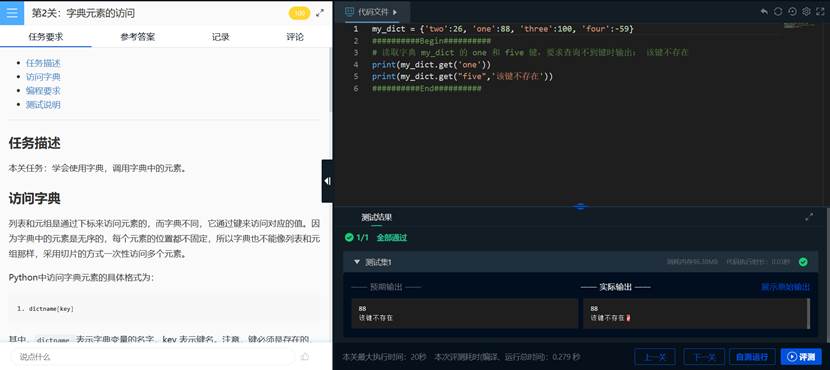
Task: Click the dictname[key] code snippet
Action: 51,309
